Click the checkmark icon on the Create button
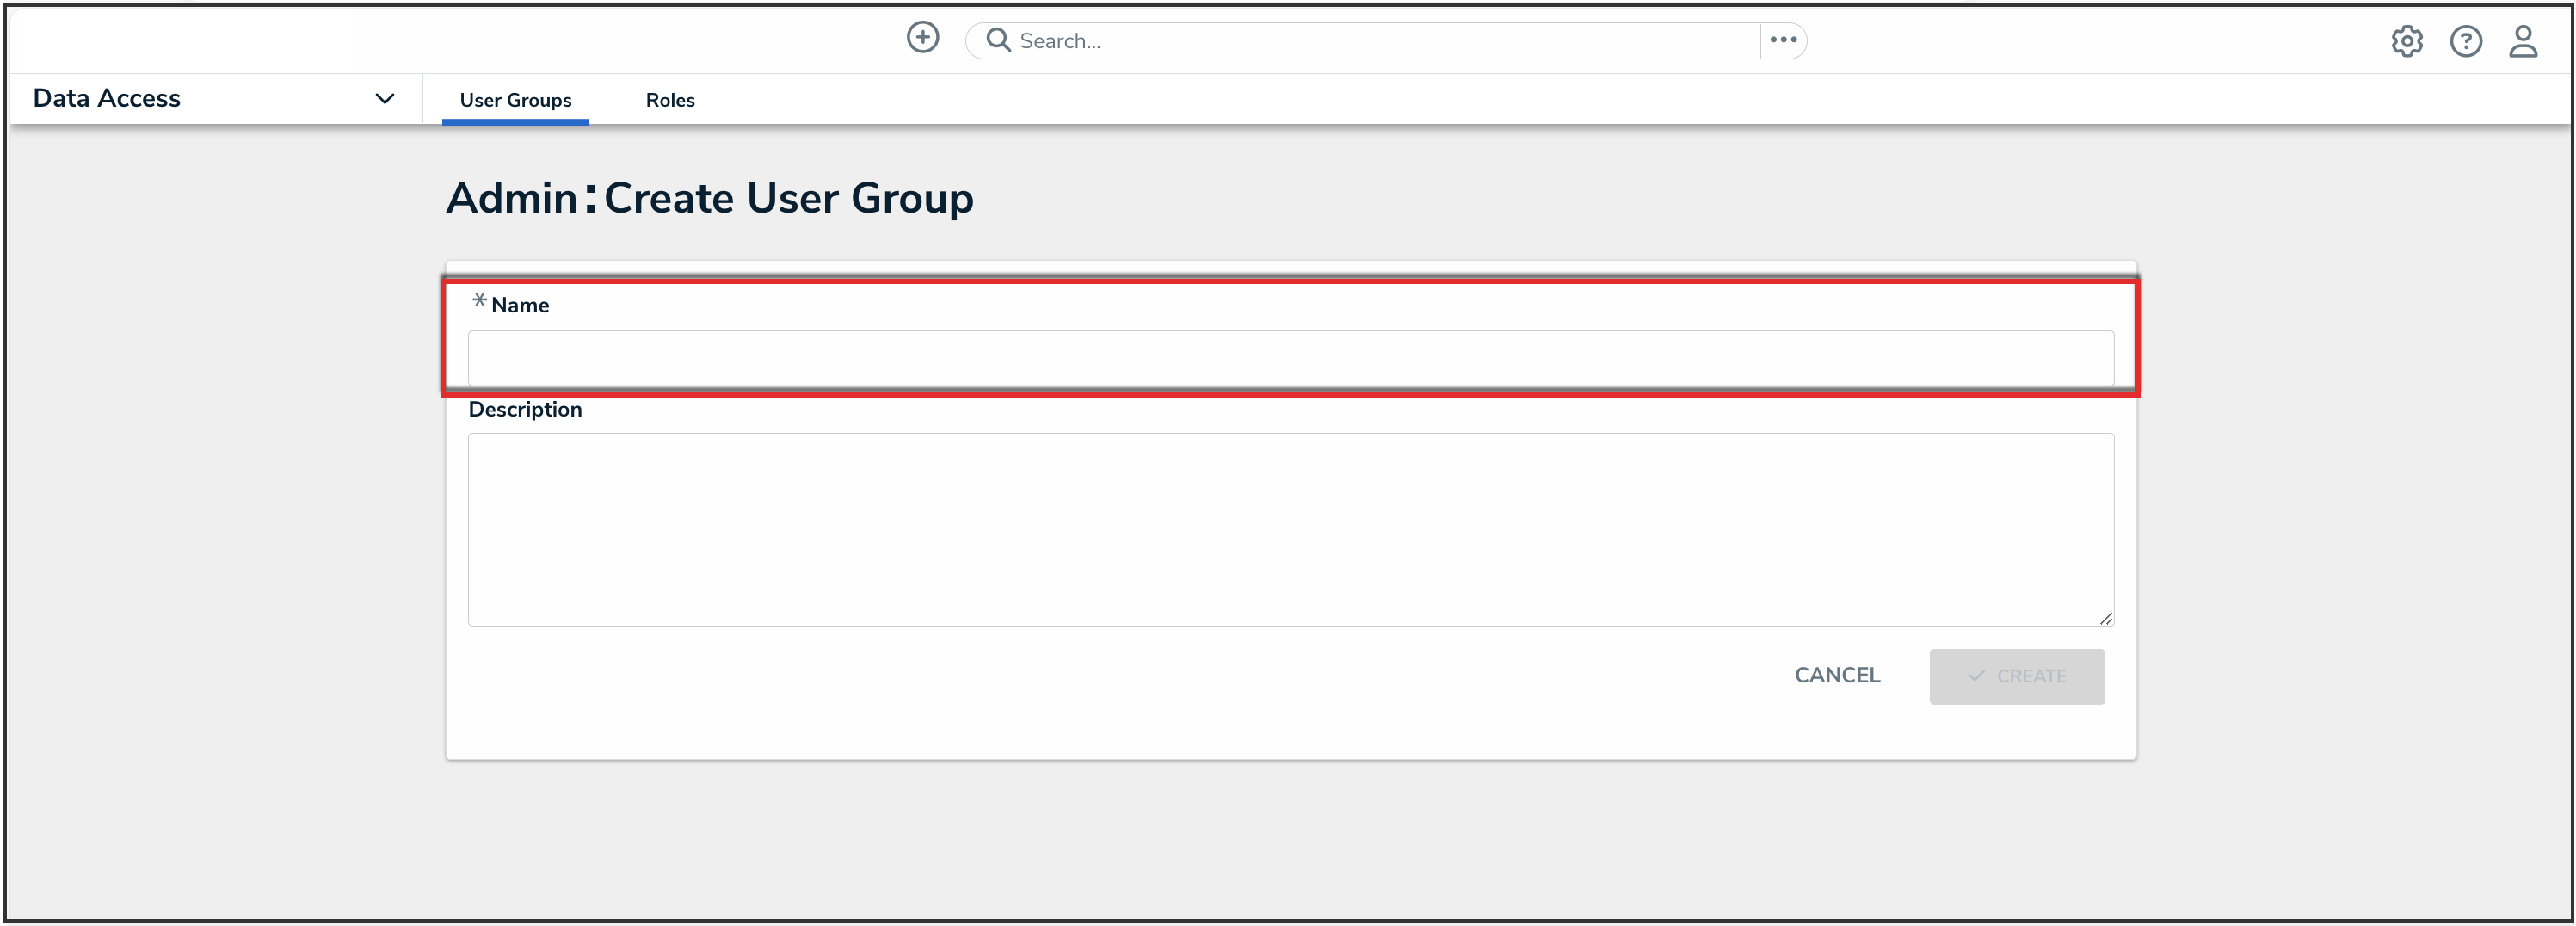2576x926 pixels. tap(1976, 676)
